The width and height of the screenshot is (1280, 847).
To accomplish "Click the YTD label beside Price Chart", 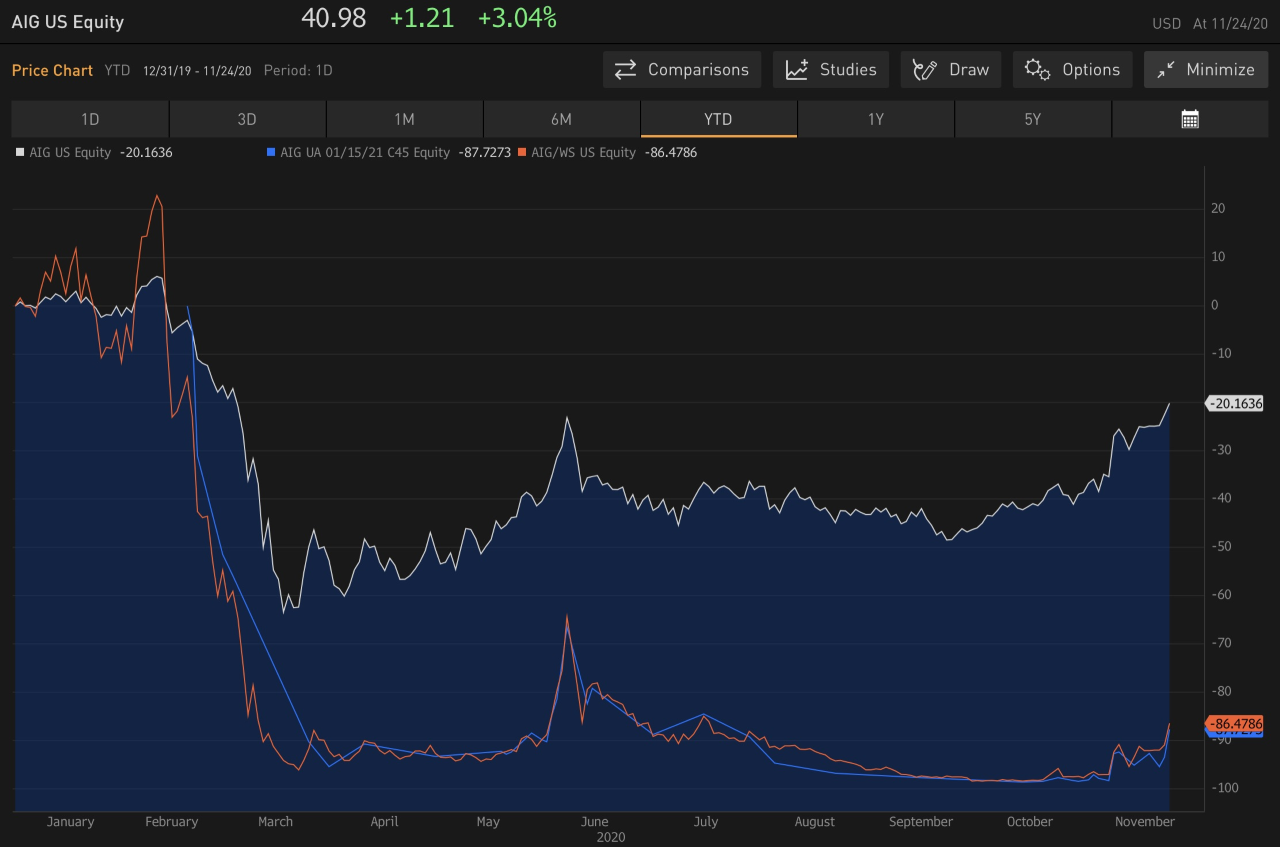I will (117, 70).
